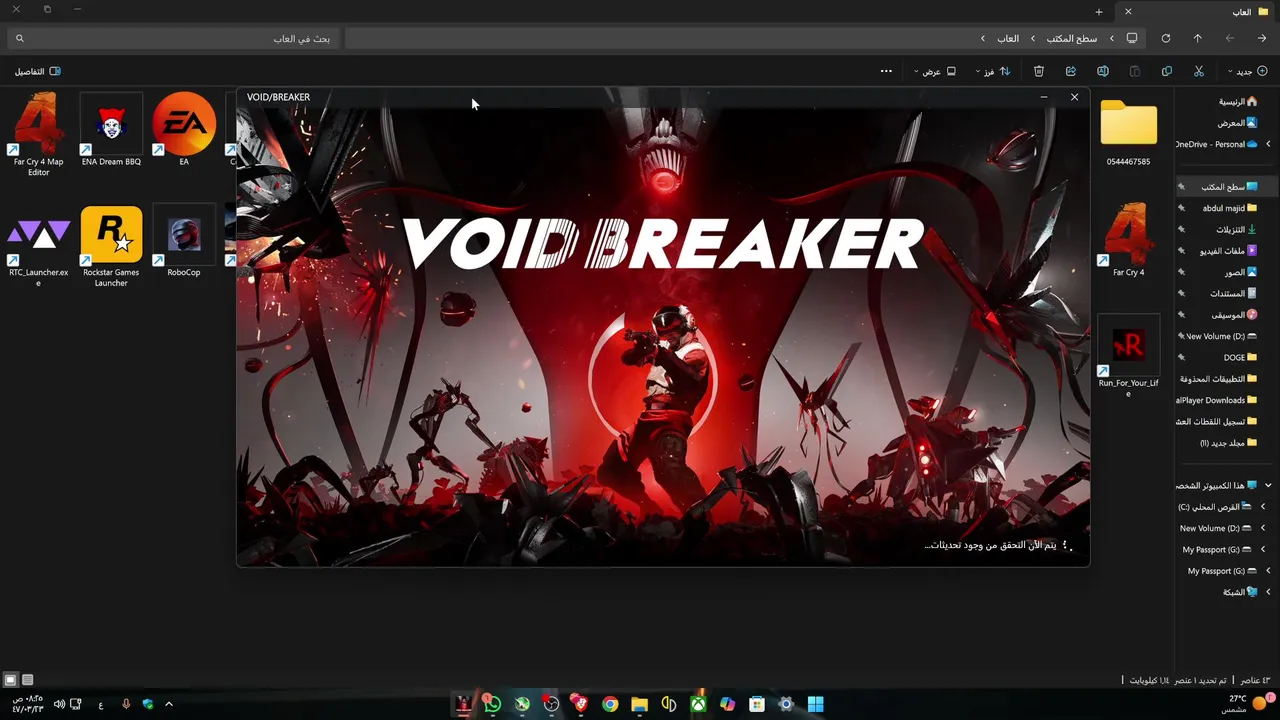Viewport: 1280px width, 720px height.
Task: Select the Run_For_Your_Life shortcut
Action: tap(1128, 355)
